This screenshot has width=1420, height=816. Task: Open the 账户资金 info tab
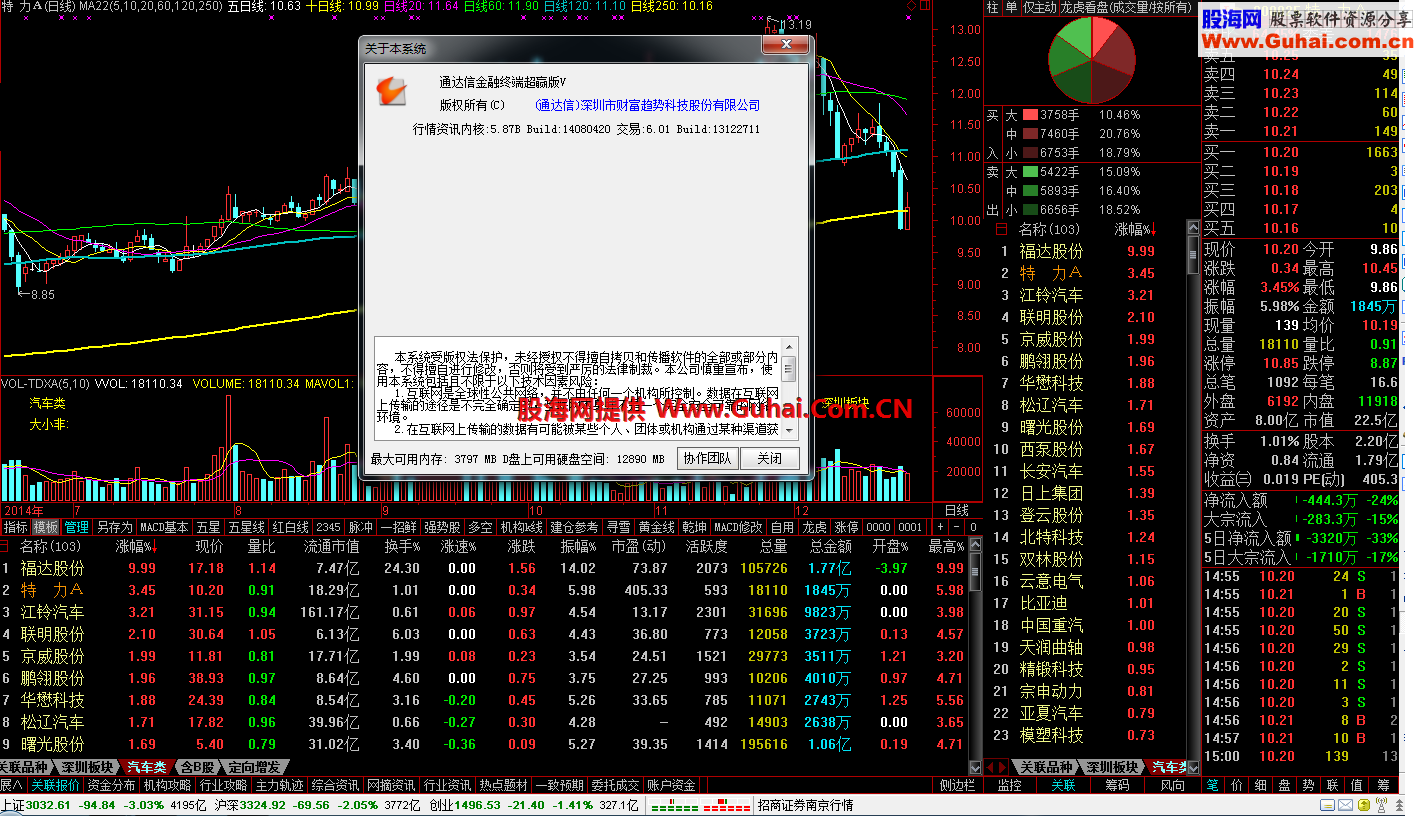coord(671,785)
